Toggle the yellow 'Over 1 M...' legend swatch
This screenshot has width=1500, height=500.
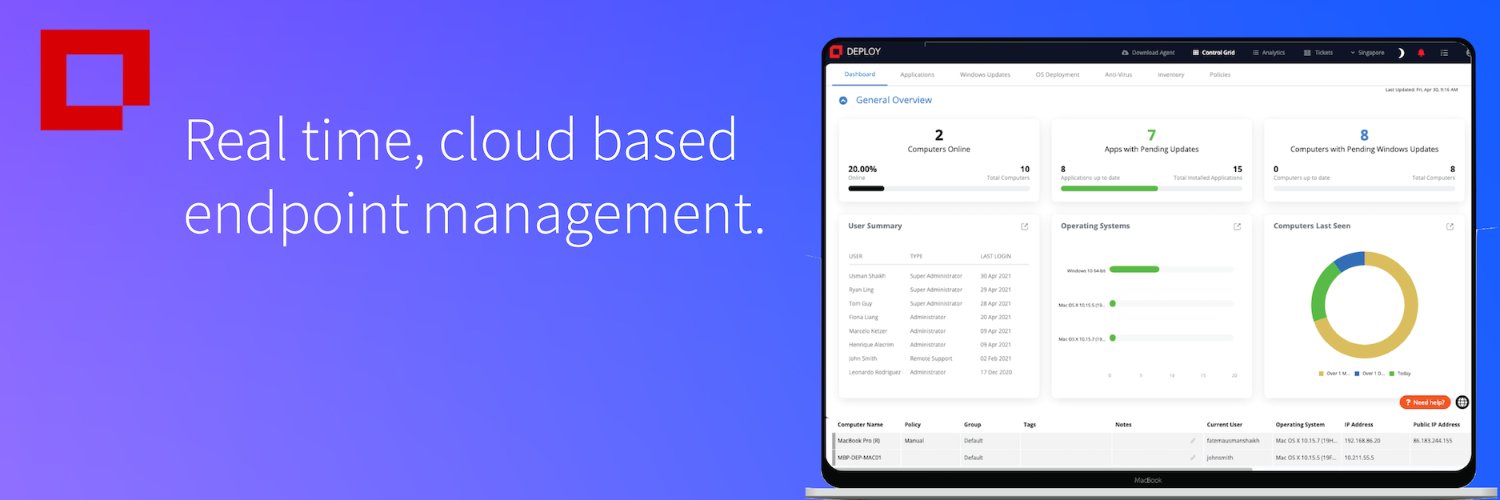pos(1321,373)
